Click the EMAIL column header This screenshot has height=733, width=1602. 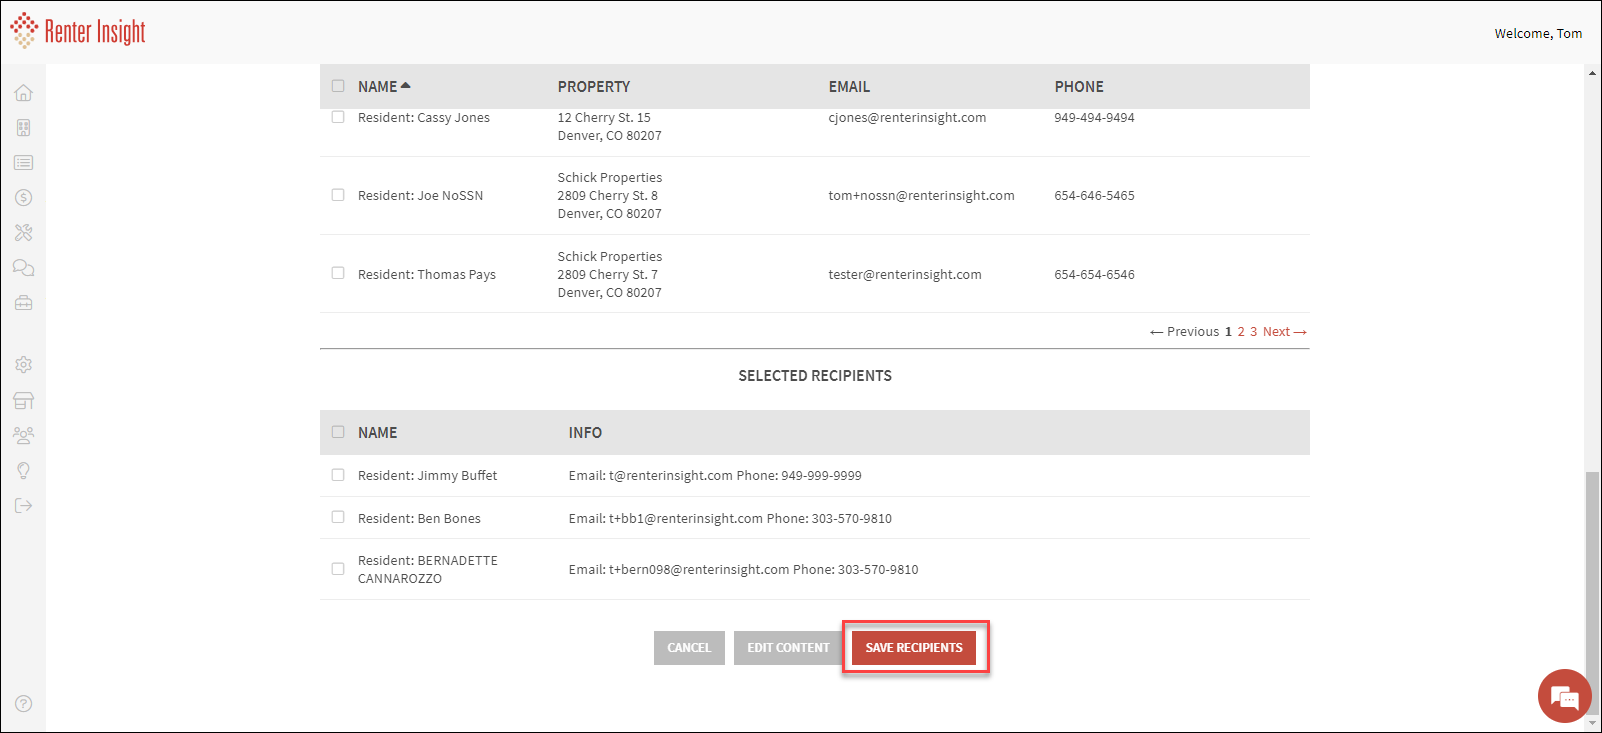[849, 87]
